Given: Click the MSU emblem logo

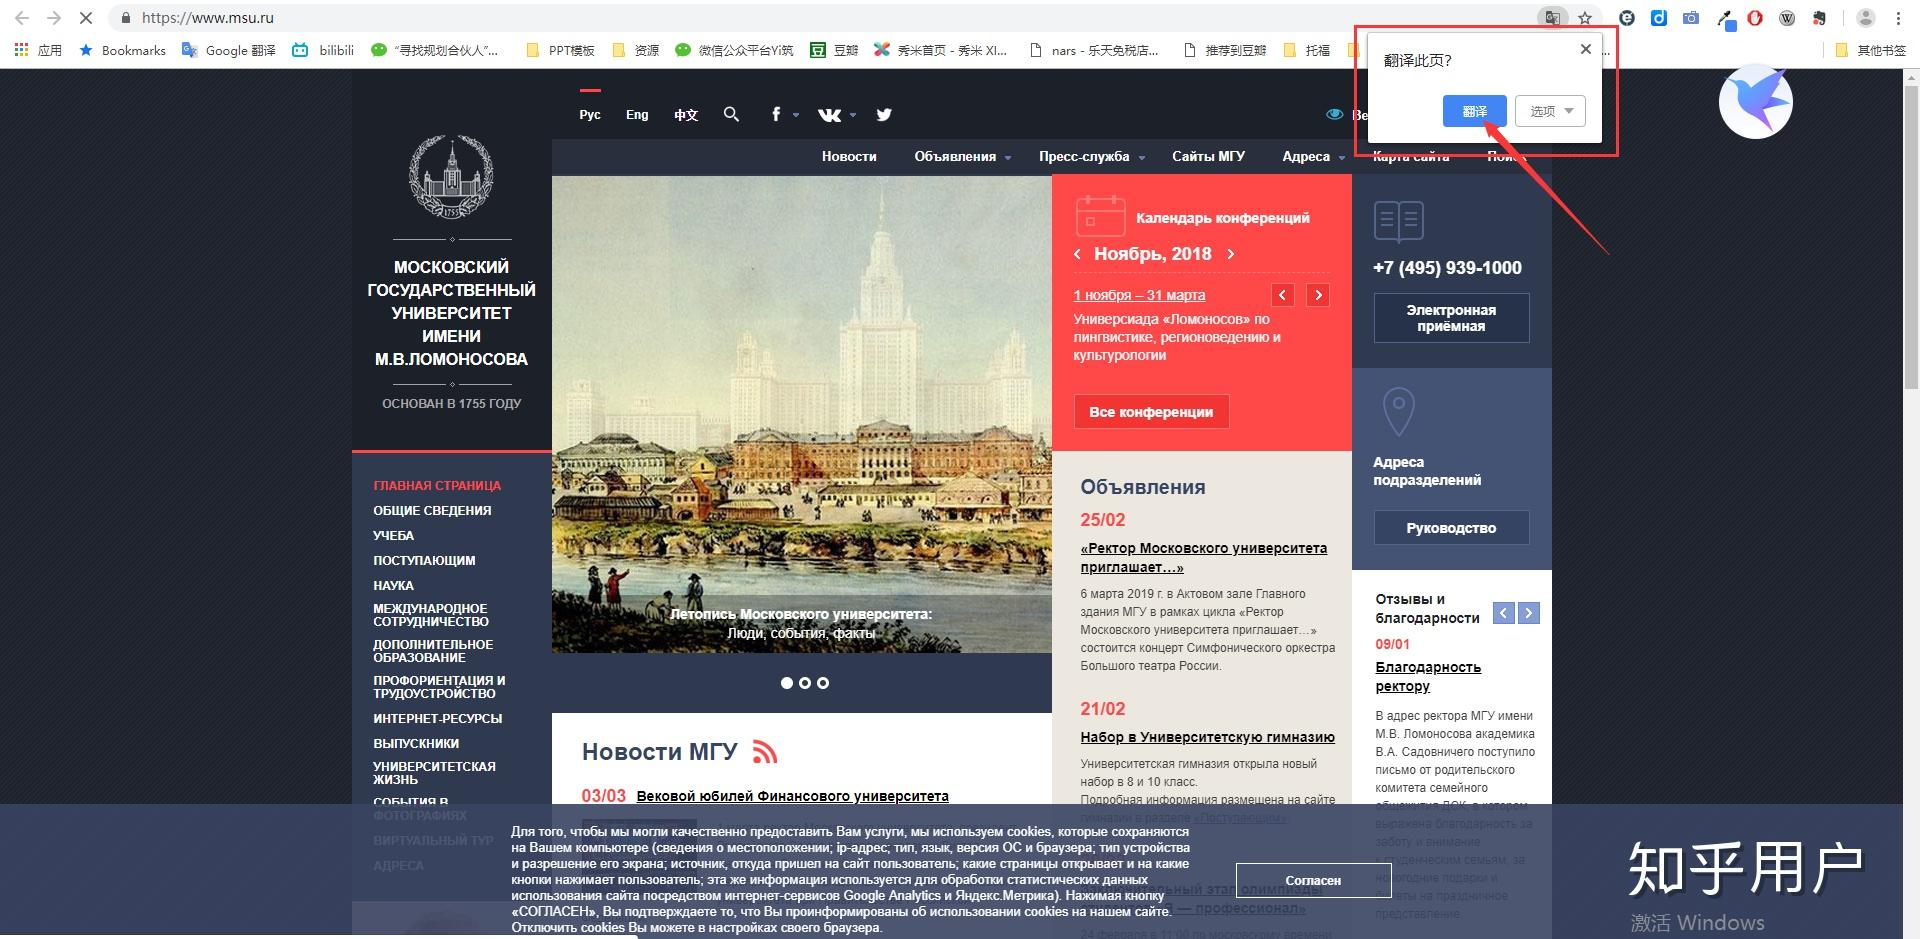Looking at the screenshot, I should [451, 176].
